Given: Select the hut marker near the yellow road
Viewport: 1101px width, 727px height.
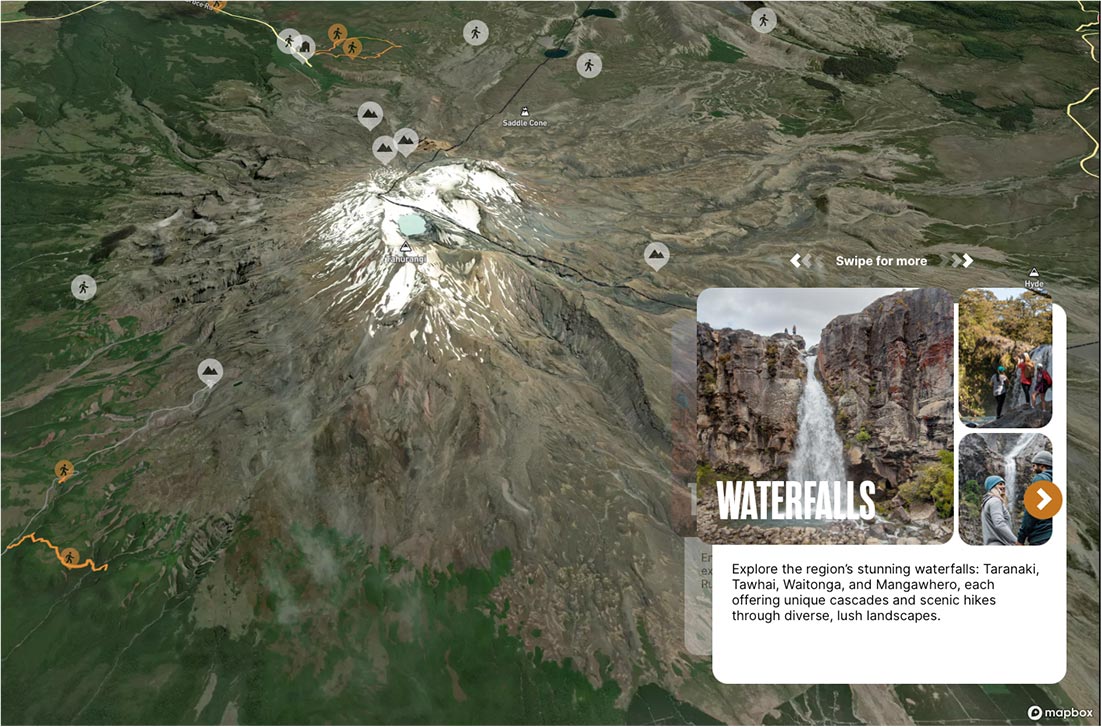Looking at the screenshot, I should tap(304, 46).
